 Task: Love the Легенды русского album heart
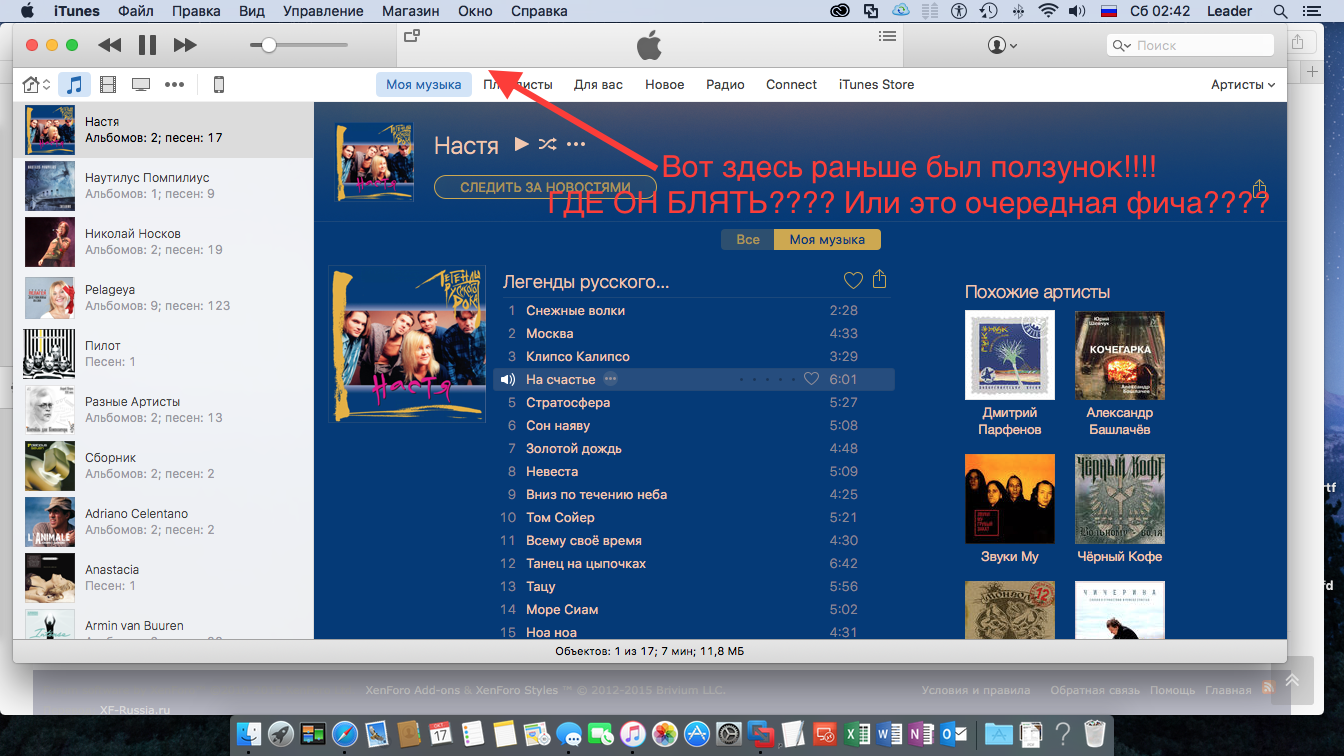[x=852, y=280]
